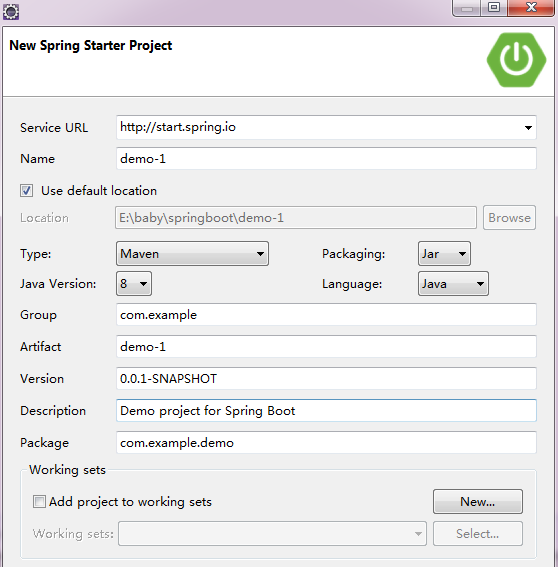Click the Eclipse gear icon in title bar

[x=11, y=12]
